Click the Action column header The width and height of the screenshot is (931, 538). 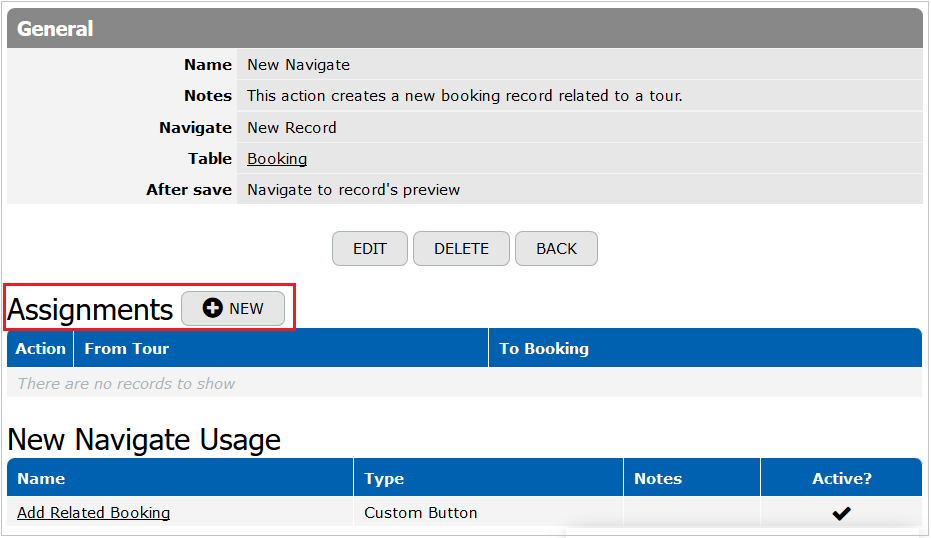[40, 348]
